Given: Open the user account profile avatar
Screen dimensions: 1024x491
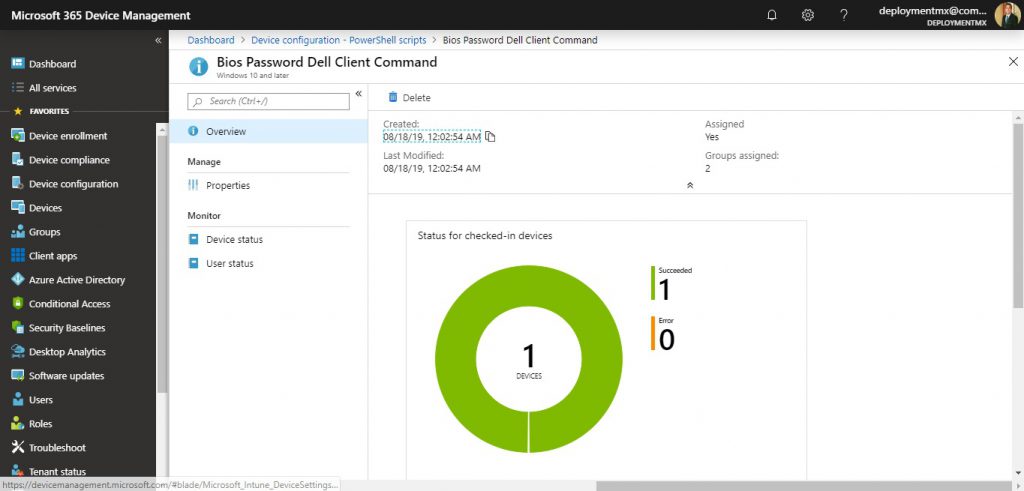Looking at the screenshot, I should 1006,15.
